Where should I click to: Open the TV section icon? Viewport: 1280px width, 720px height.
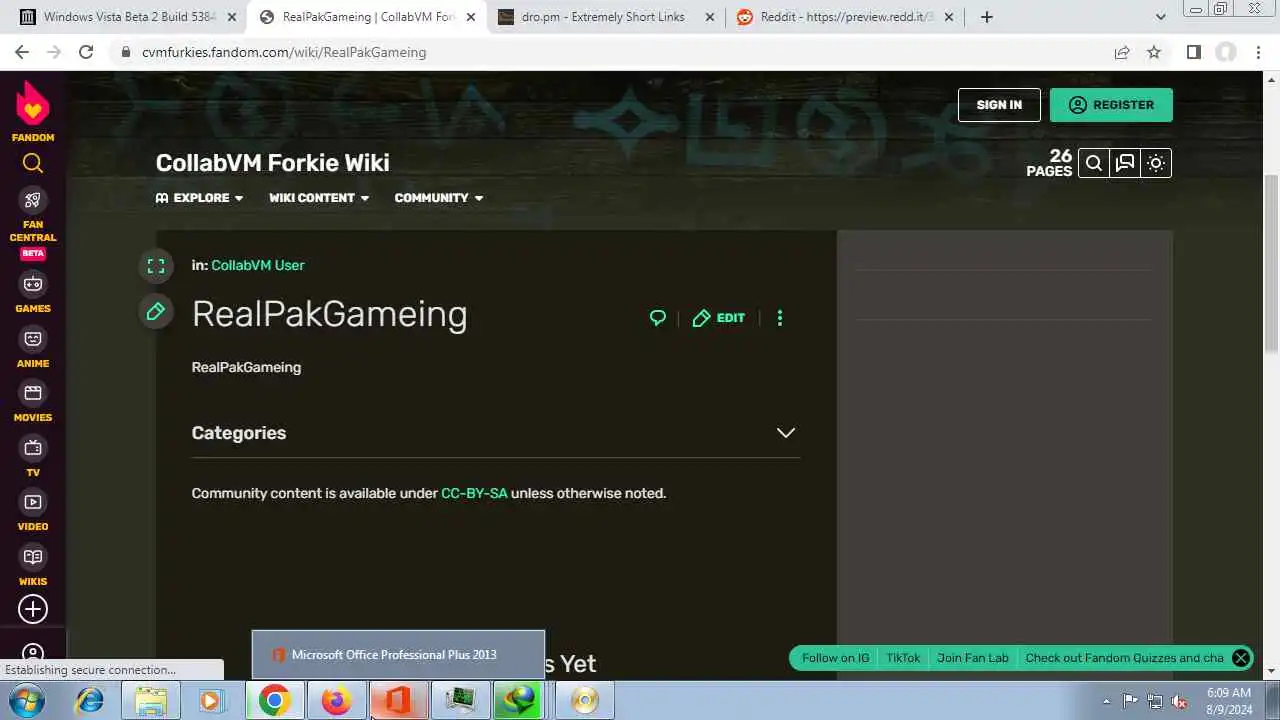pyautogui.click(x=33, y=447)
